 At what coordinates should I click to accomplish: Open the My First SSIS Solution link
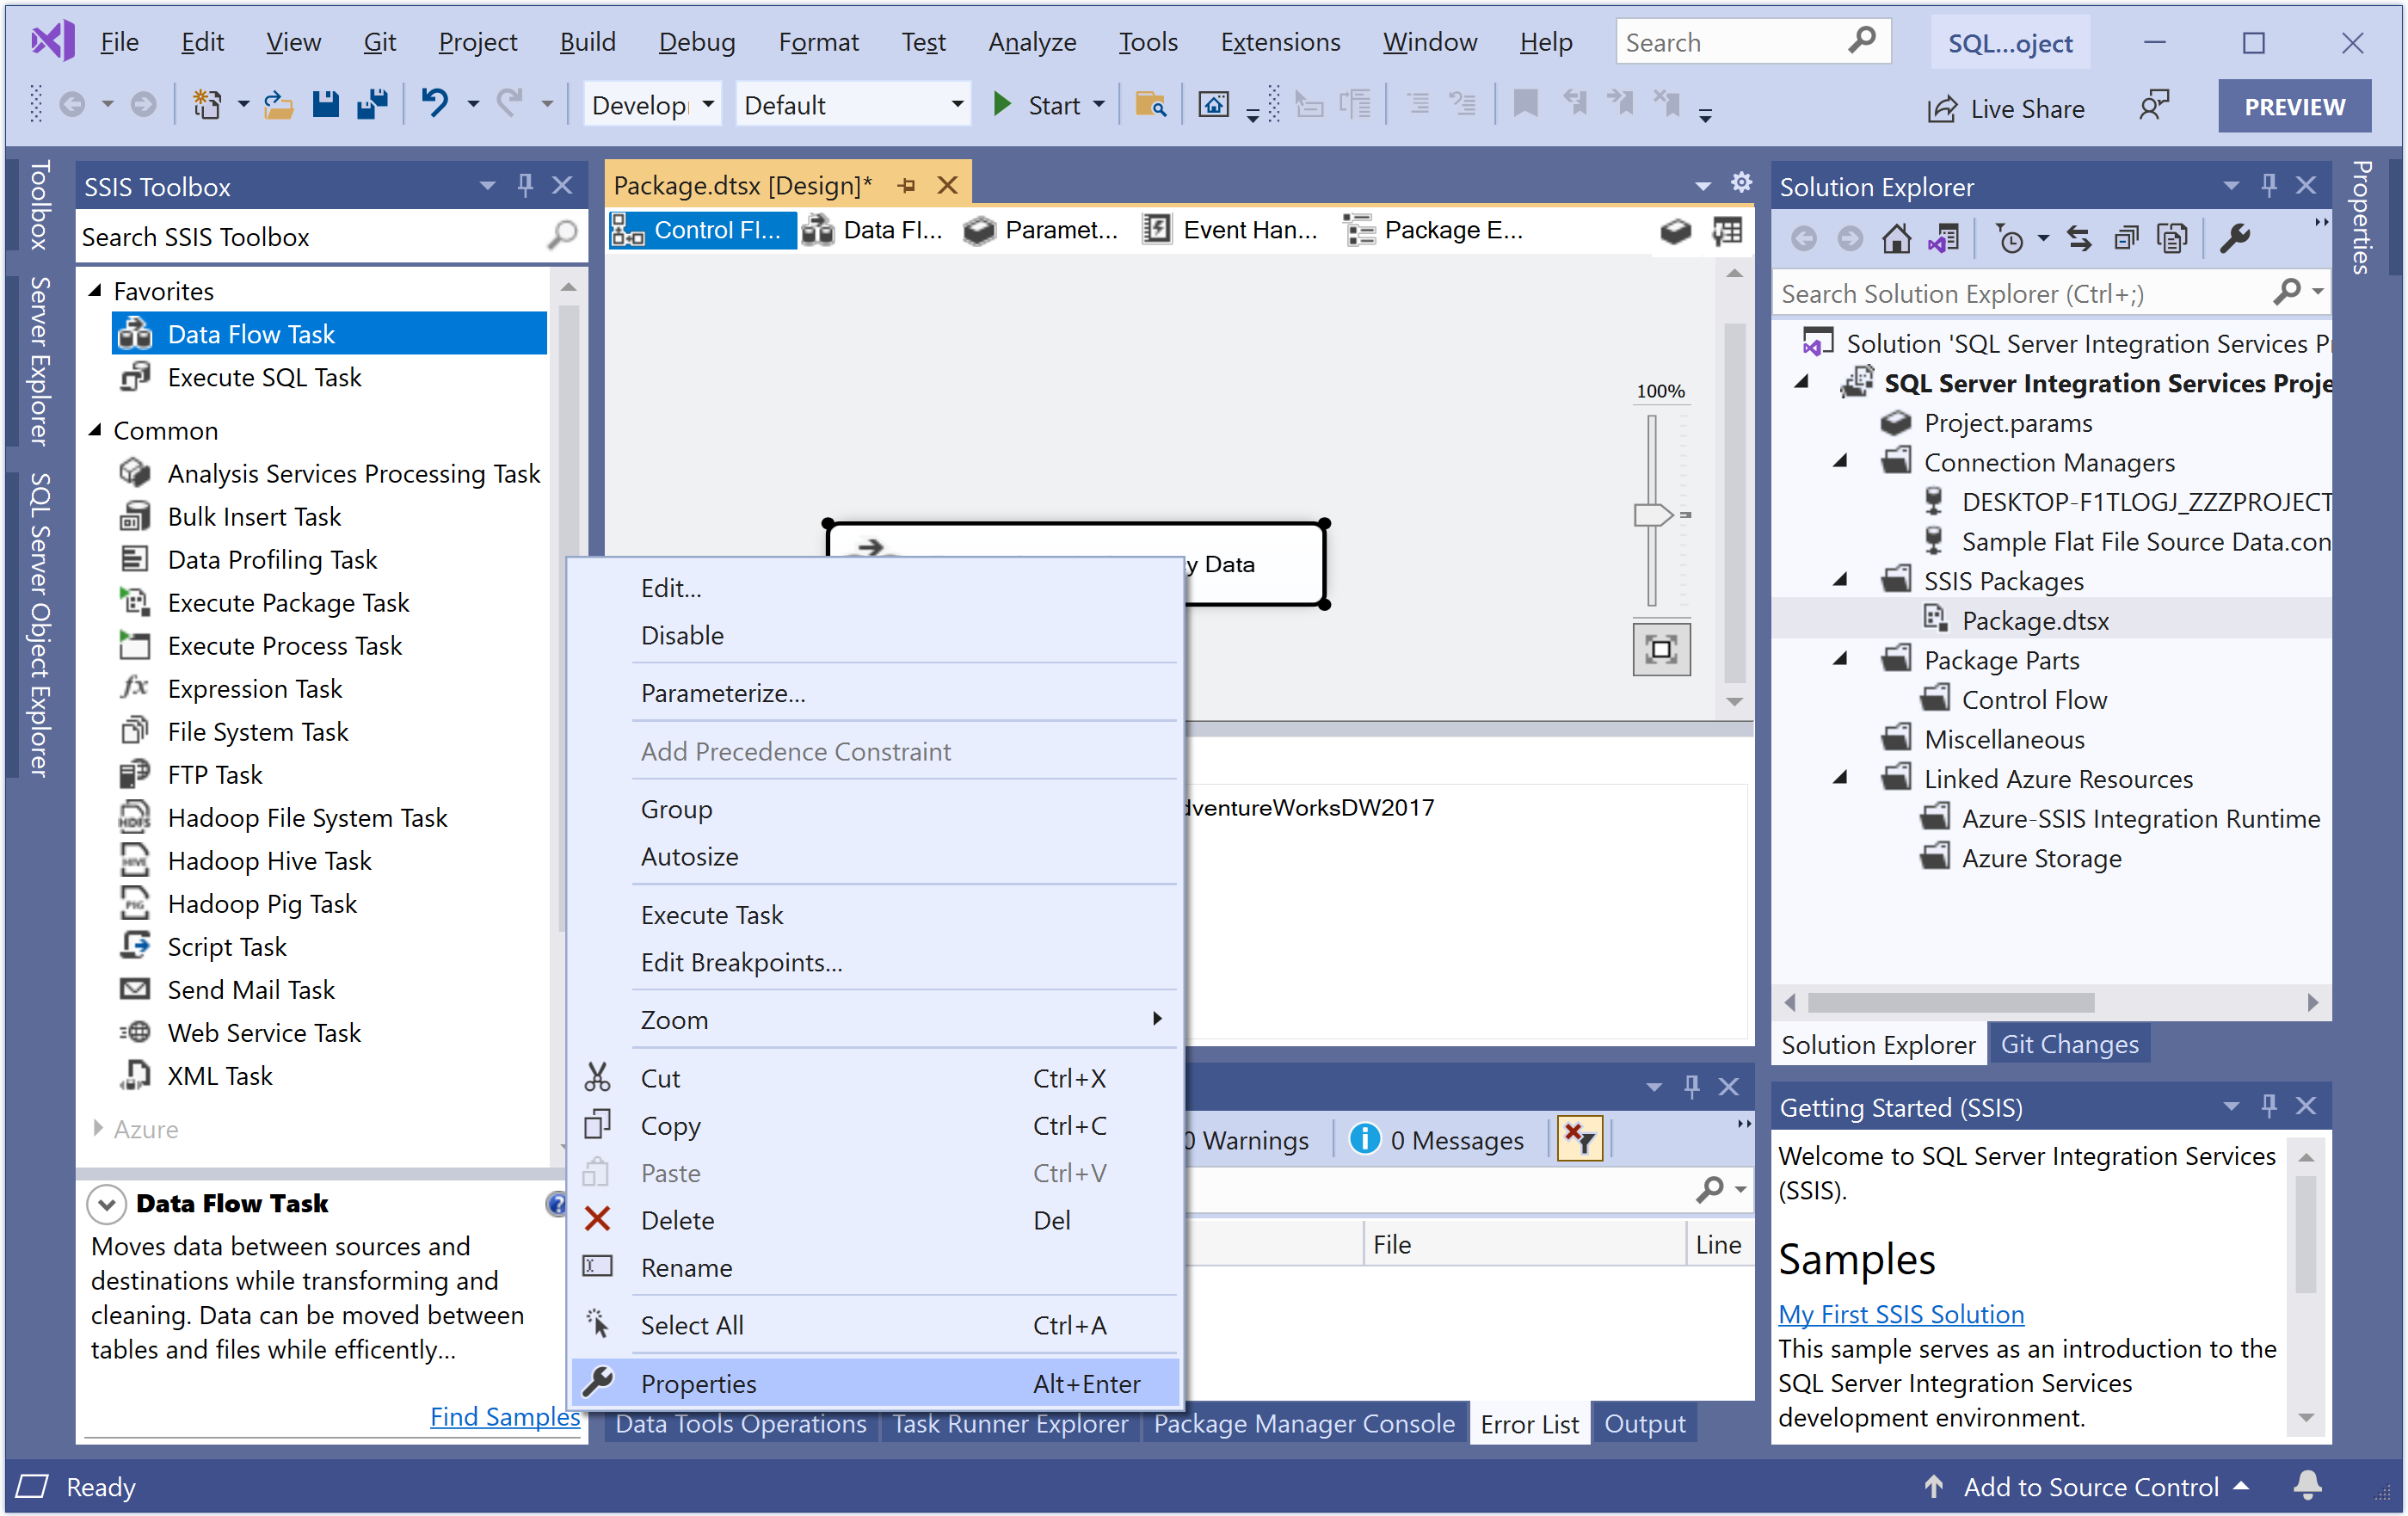click(1900, 1314)
